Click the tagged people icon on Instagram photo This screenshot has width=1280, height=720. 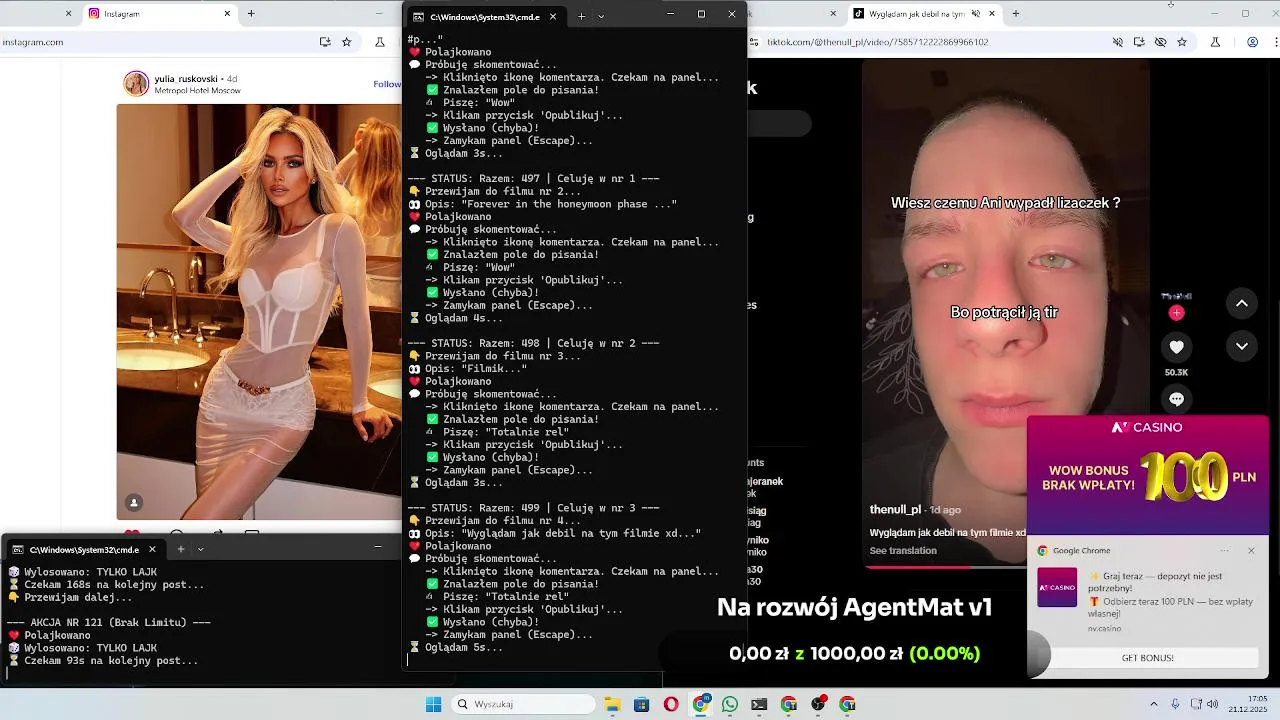coord(134,503)
